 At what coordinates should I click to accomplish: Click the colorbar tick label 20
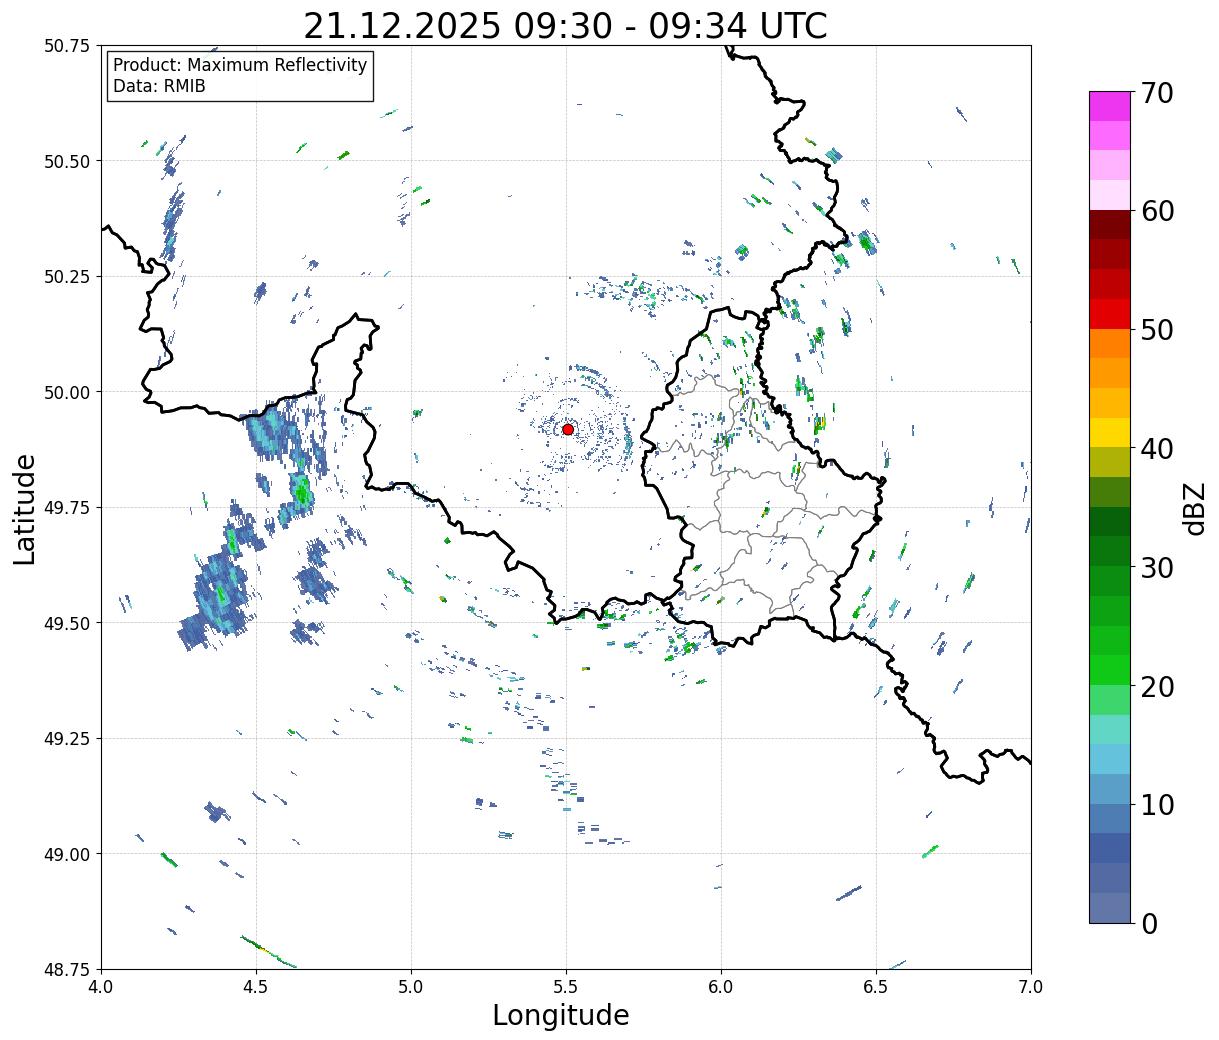[x=1157, y=687]
